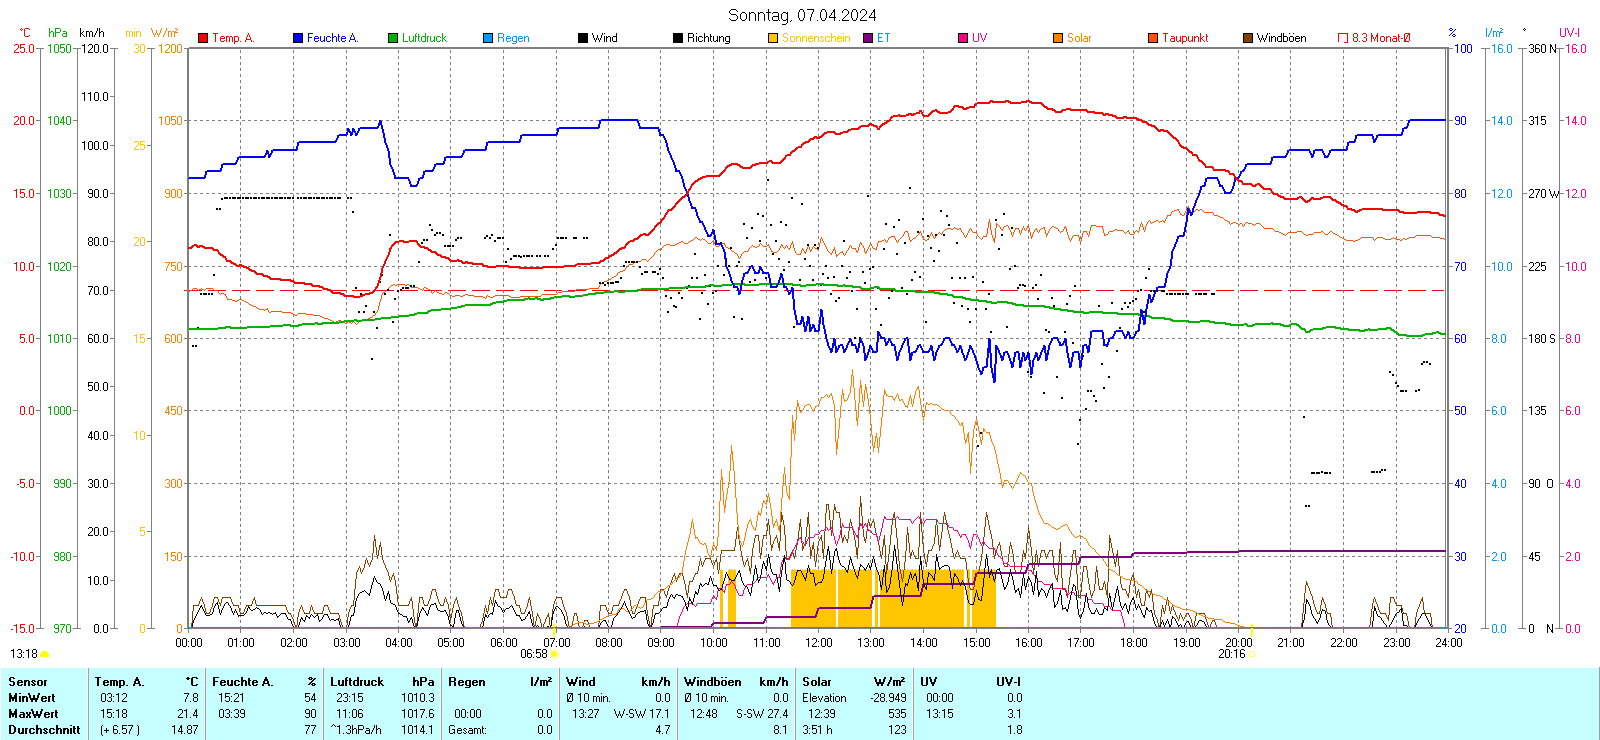Select the Richtung legend label
Screen dimensions: 1600x740
coord(709,38)
